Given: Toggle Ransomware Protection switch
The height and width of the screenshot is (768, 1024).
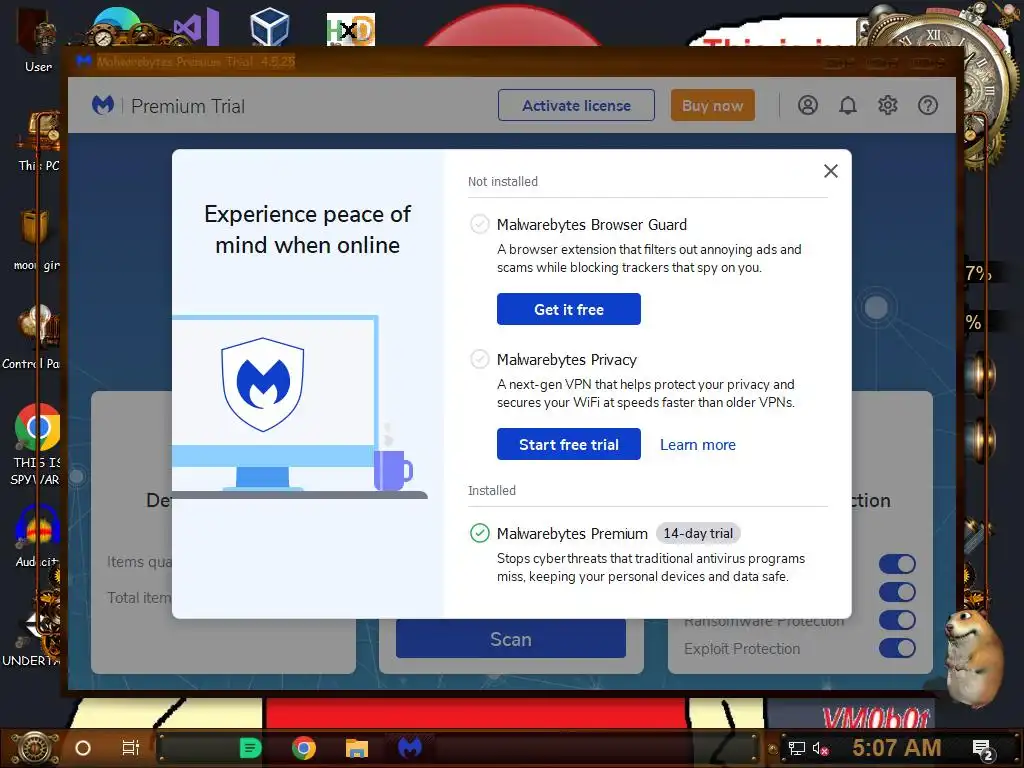Looking at the screenshot, I should 897,620.
